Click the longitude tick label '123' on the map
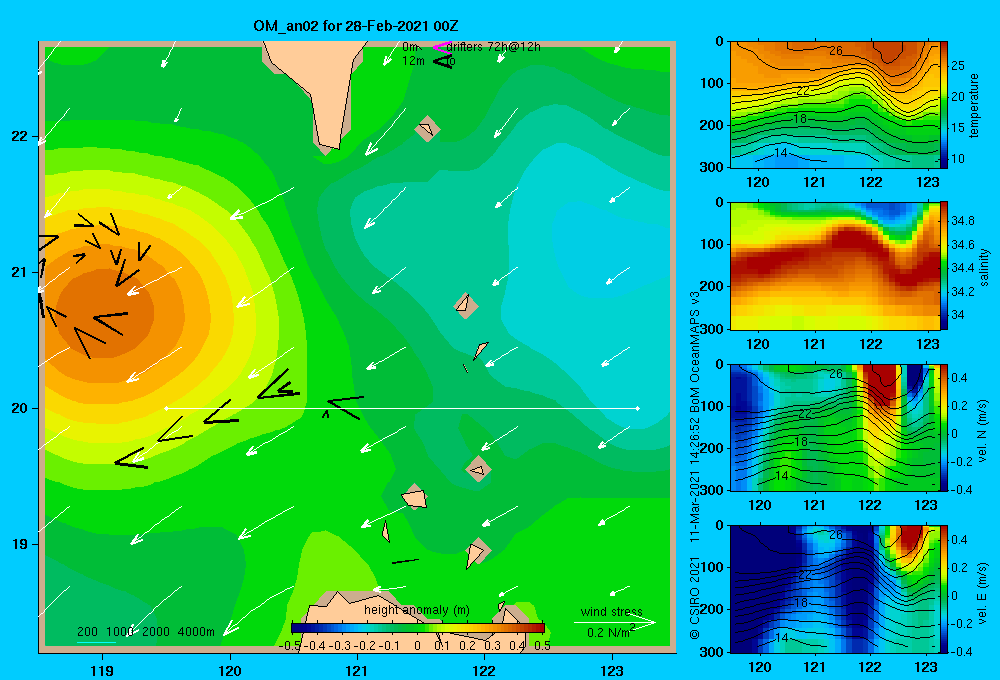 (612, 670)
